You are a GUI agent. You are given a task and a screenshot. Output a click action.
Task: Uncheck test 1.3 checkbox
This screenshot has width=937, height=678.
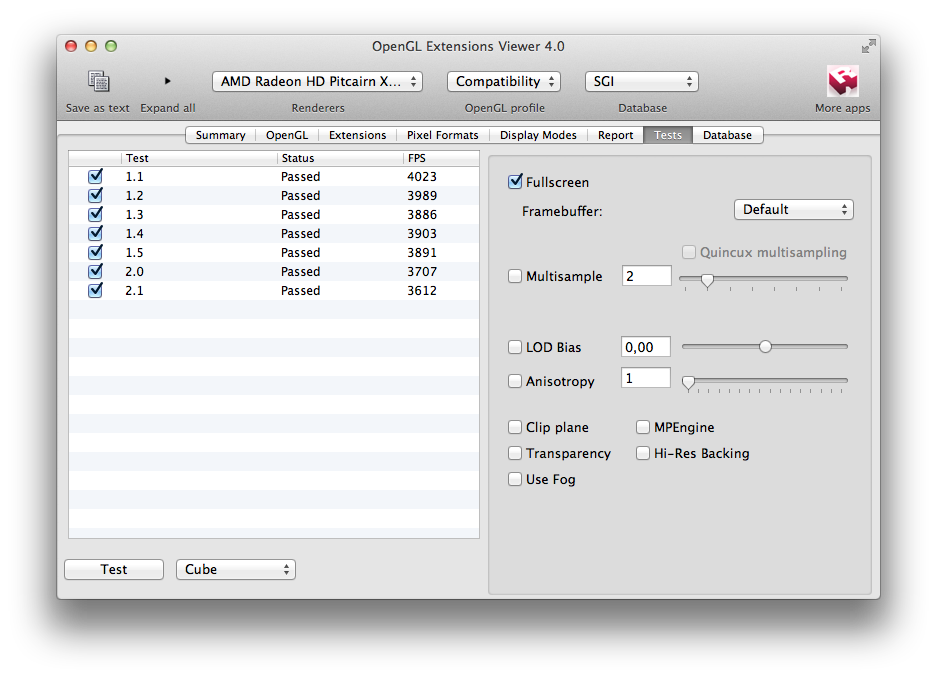(95, 214)
